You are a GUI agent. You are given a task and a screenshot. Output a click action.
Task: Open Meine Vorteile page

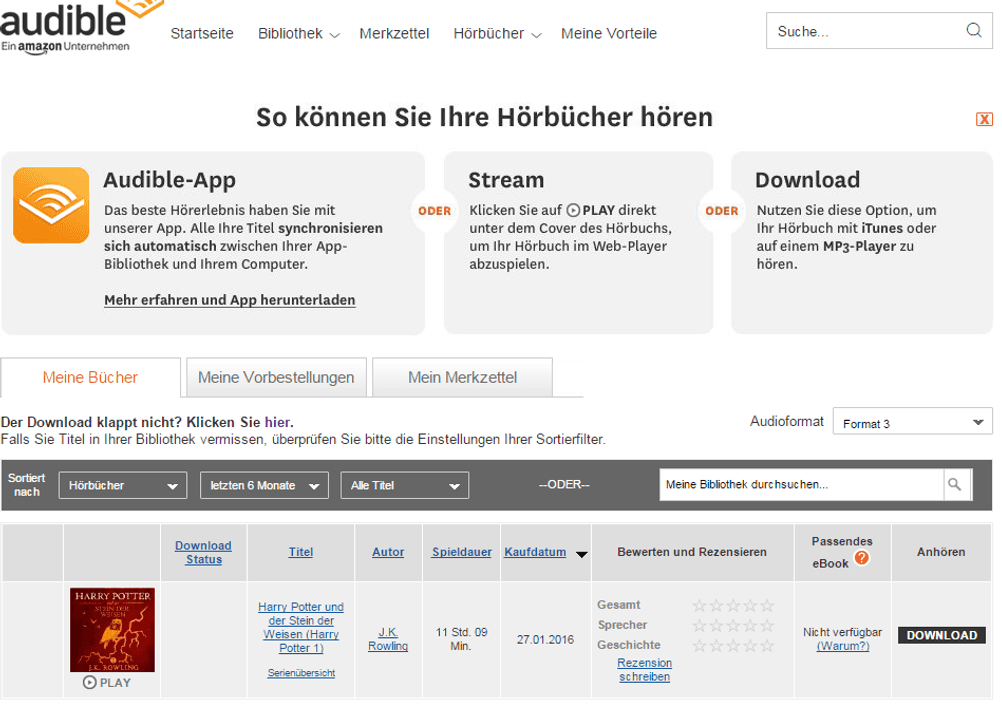point(609,33)
